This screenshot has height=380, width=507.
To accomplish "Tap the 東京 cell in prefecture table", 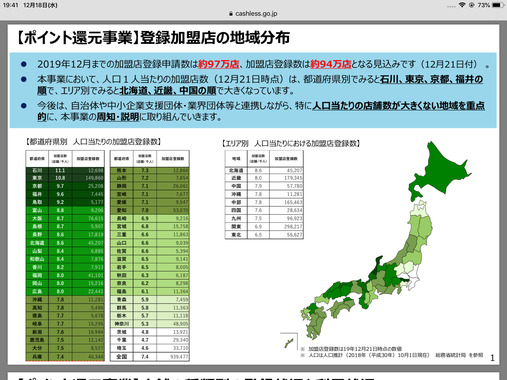I will pos(37,178).
